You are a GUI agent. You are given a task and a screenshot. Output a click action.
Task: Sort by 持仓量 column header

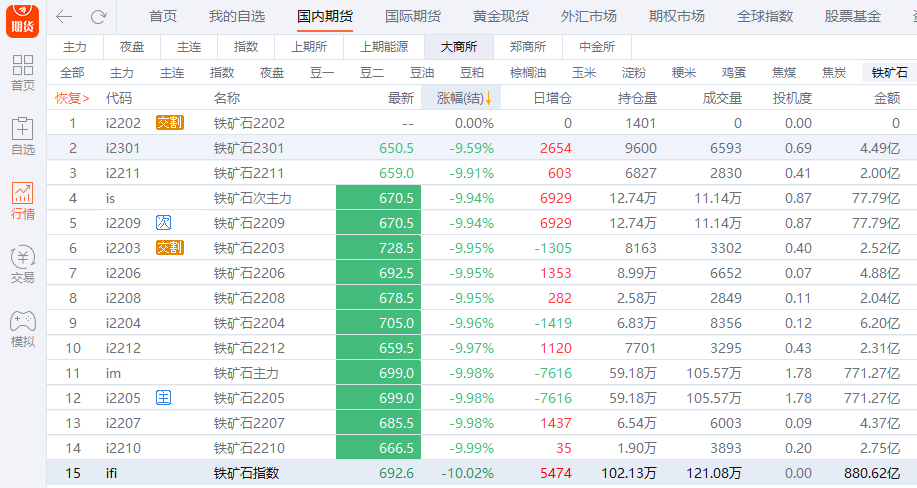(637, 98)
